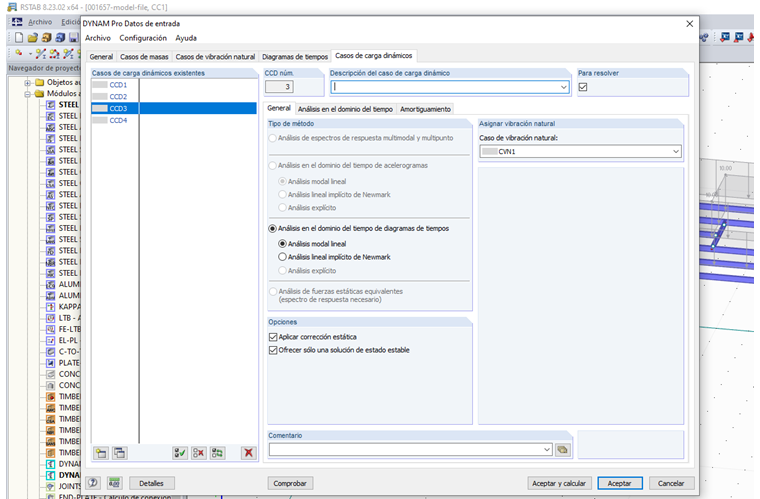Click CCD3 gray color swatch in list
Viewport: 760px width, 499px height.
100,108
